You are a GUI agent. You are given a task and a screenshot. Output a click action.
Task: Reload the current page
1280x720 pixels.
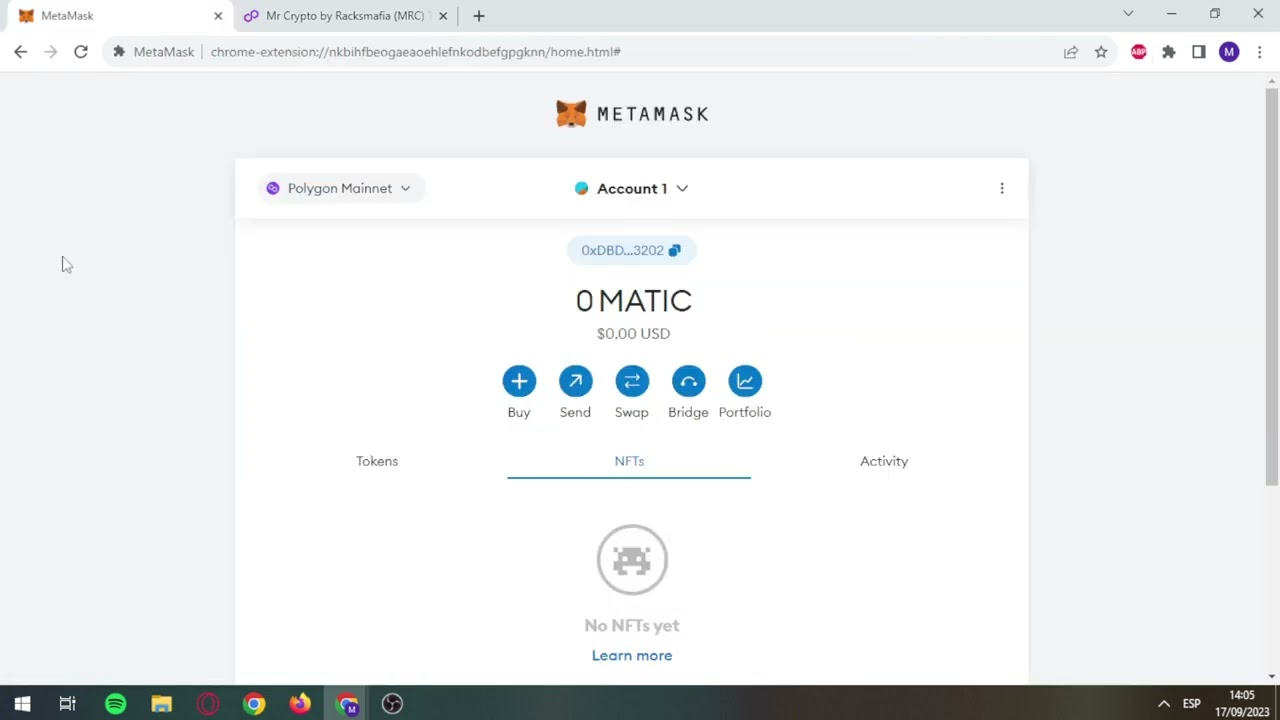click(x=81, y=52)
